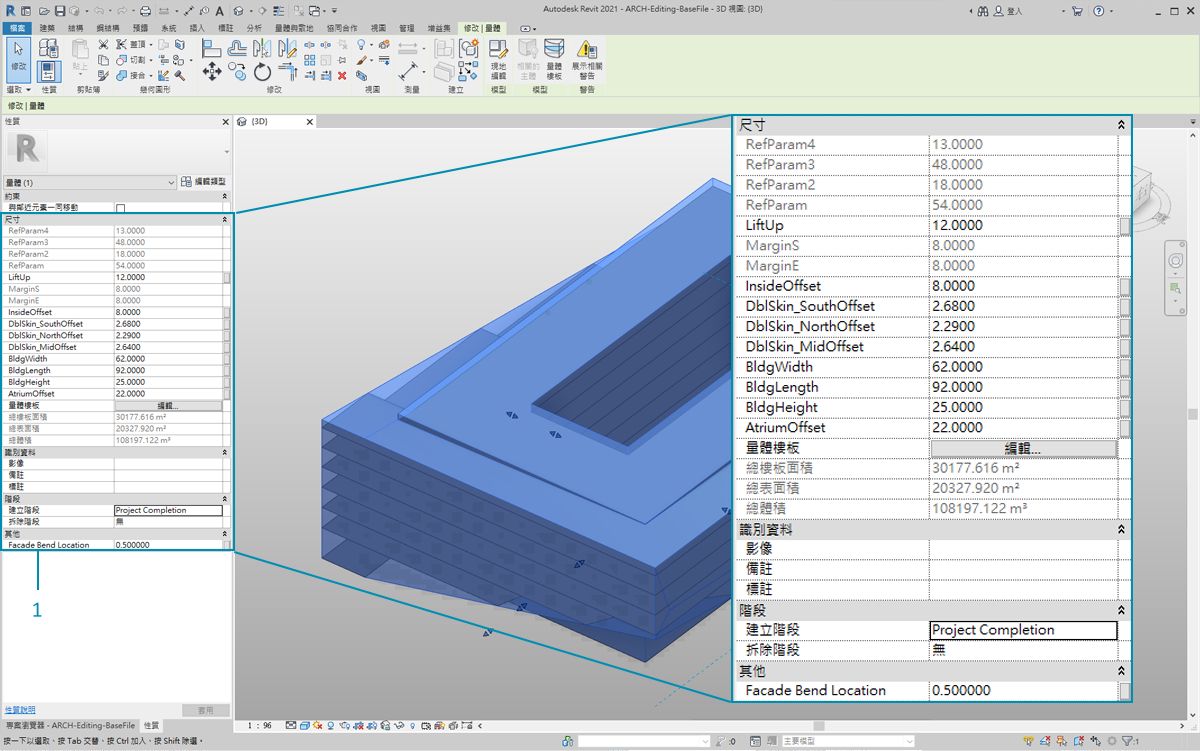The height and width of the screenshot is (751, 1200).
Task: Switch to 專案瀏覽器 - ARCH-Editing-BaseFile tab
Action: point(70,725)
